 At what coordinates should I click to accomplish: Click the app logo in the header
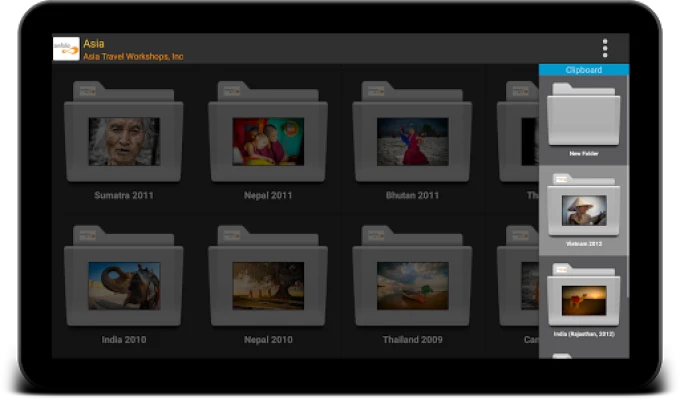tap(66, 49)
